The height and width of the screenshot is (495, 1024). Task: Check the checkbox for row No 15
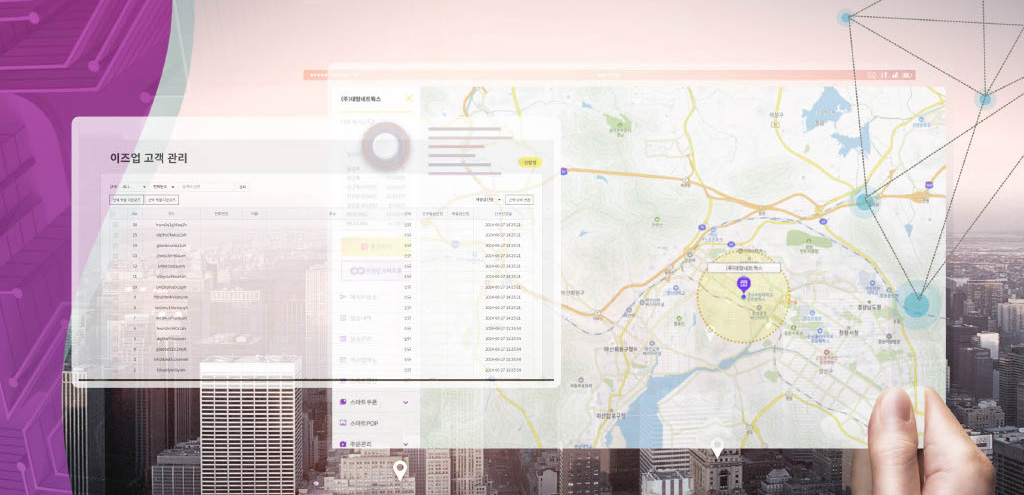(116, 235)
